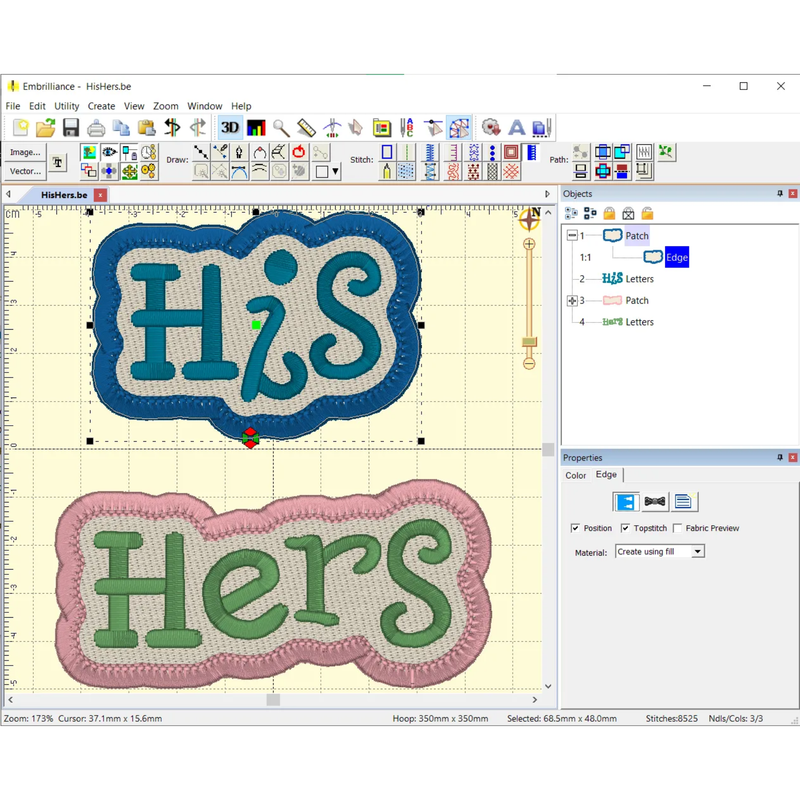
Task: Switch to the Edge tab in Properties
Action: coord(606,474)
